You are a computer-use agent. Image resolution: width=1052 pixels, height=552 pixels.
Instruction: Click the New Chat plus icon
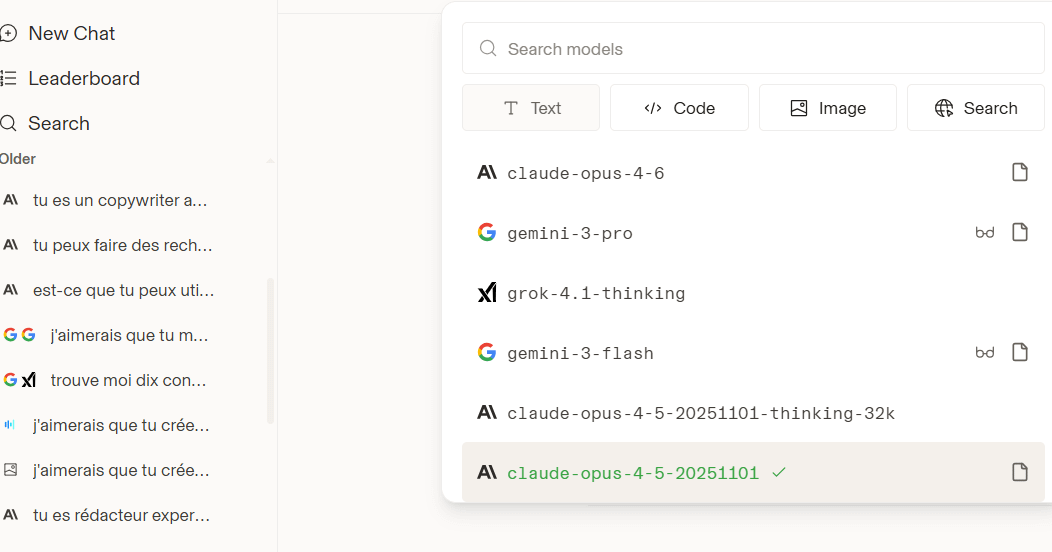[x=8, y=34]
